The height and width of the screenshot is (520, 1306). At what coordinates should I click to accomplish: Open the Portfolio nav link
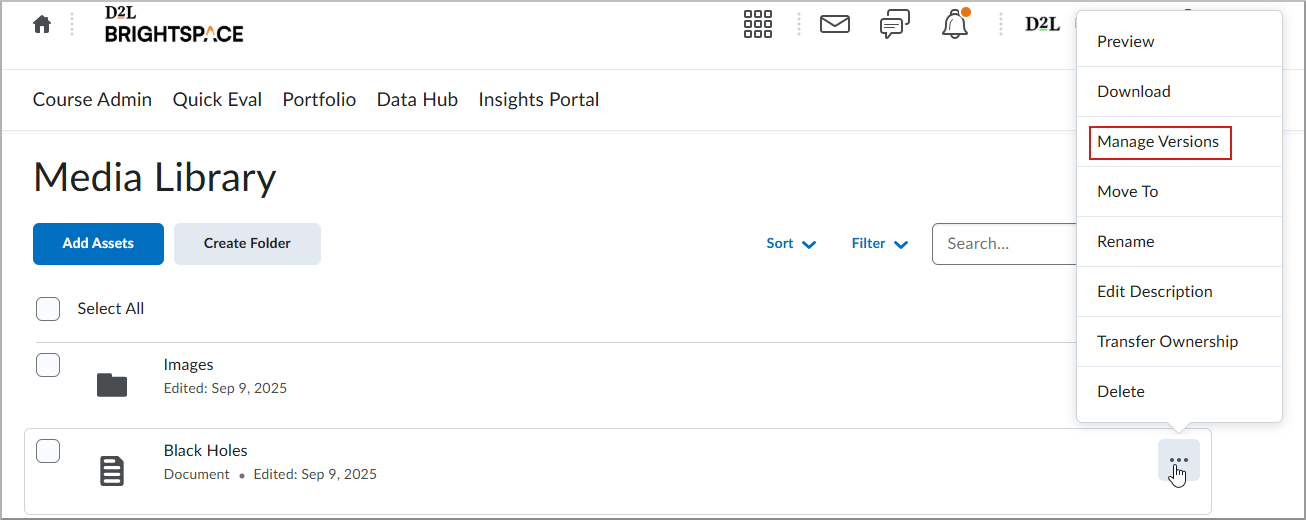(319, 99)
